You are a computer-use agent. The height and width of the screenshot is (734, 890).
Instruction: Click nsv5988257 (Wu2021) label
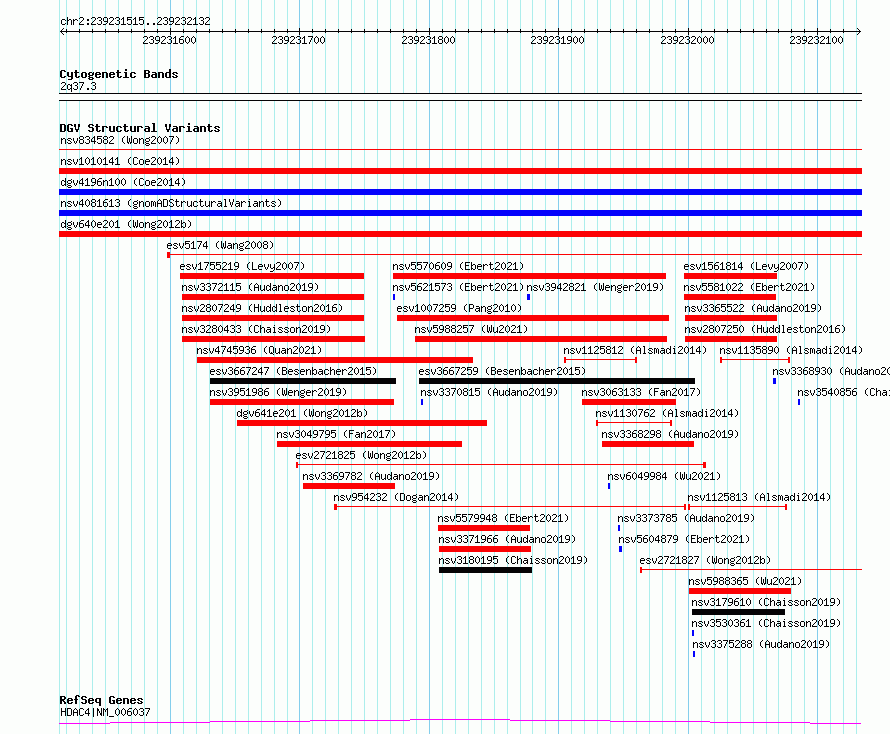point(471,329)
